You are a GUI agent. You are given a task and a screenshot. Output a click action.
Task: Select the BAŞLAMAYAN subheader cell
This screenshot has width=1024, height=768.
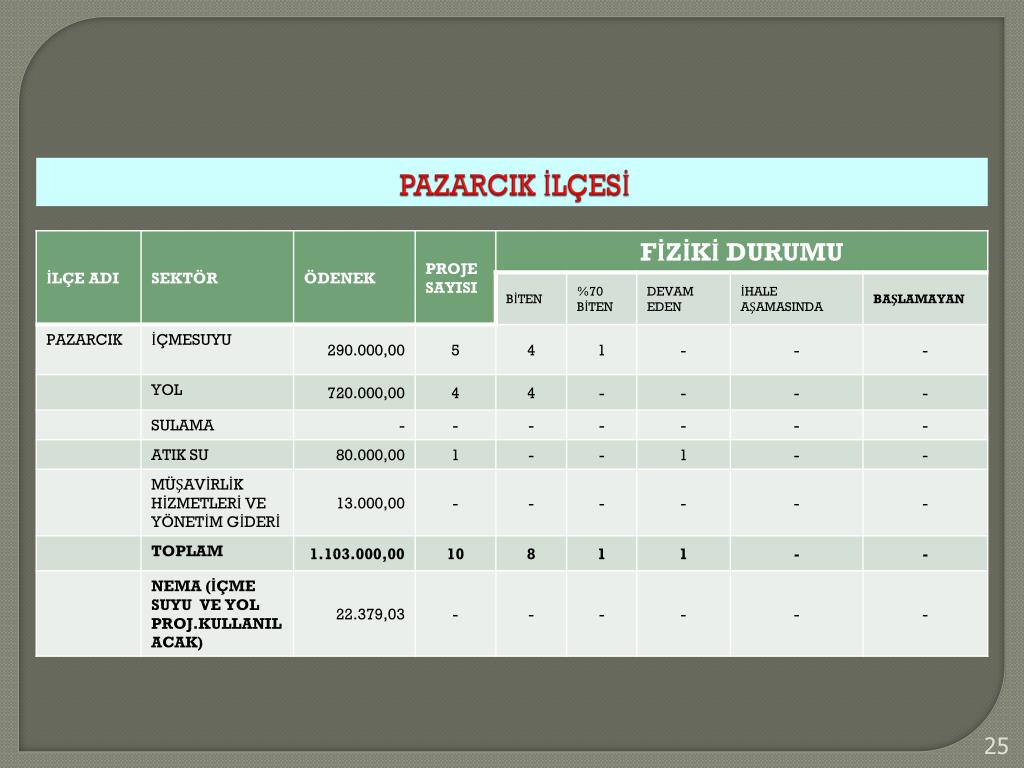point(925,299)
